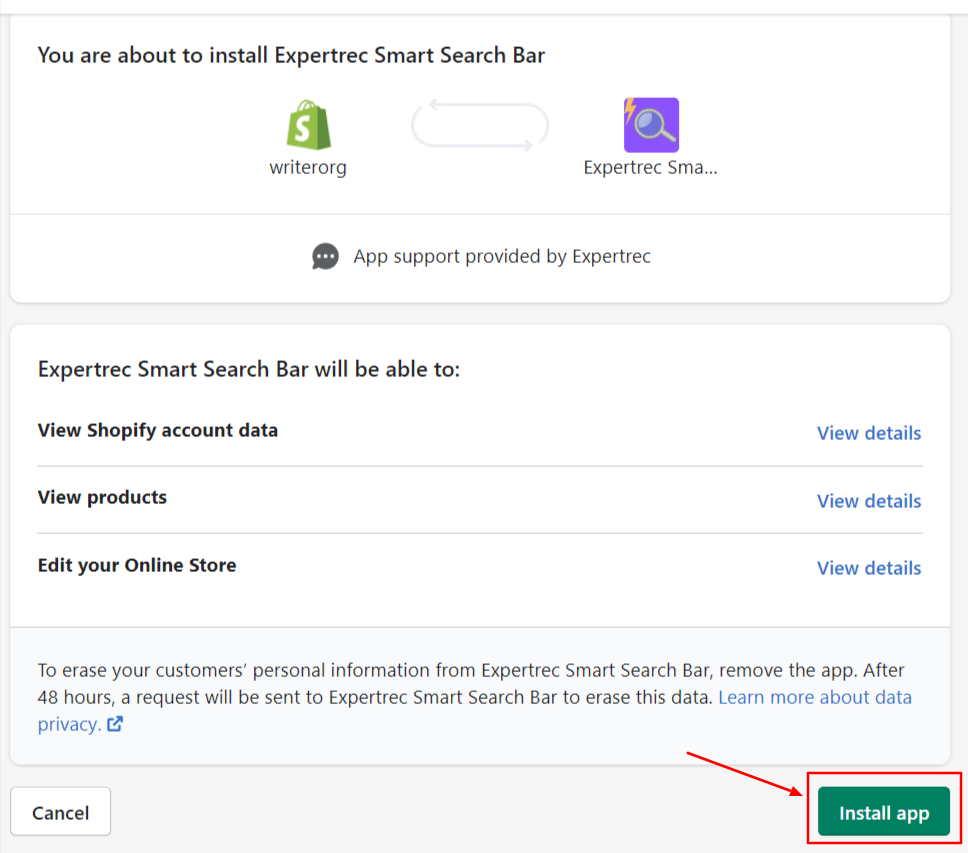The image size is (968, 853).
Task: Open View details for Edit your Online Store
Action: [868, 568]
